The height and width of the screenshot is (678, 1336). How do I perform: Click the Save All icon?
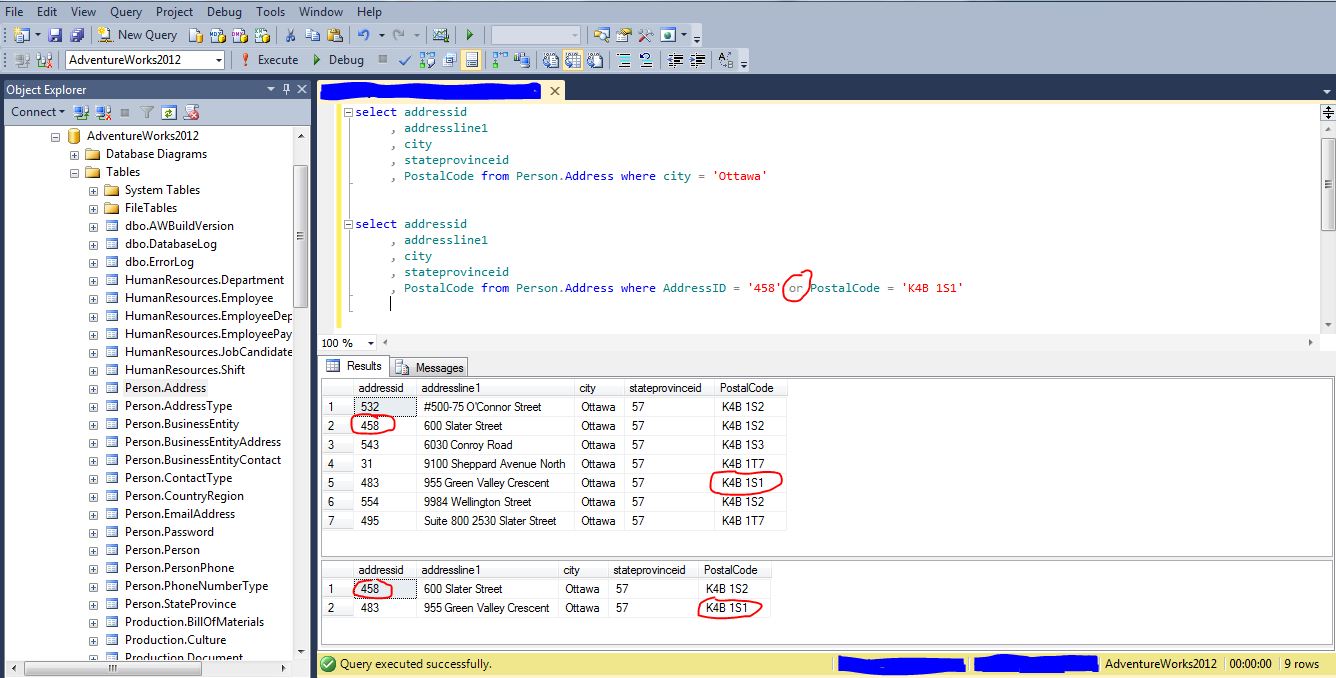(77, 35)
